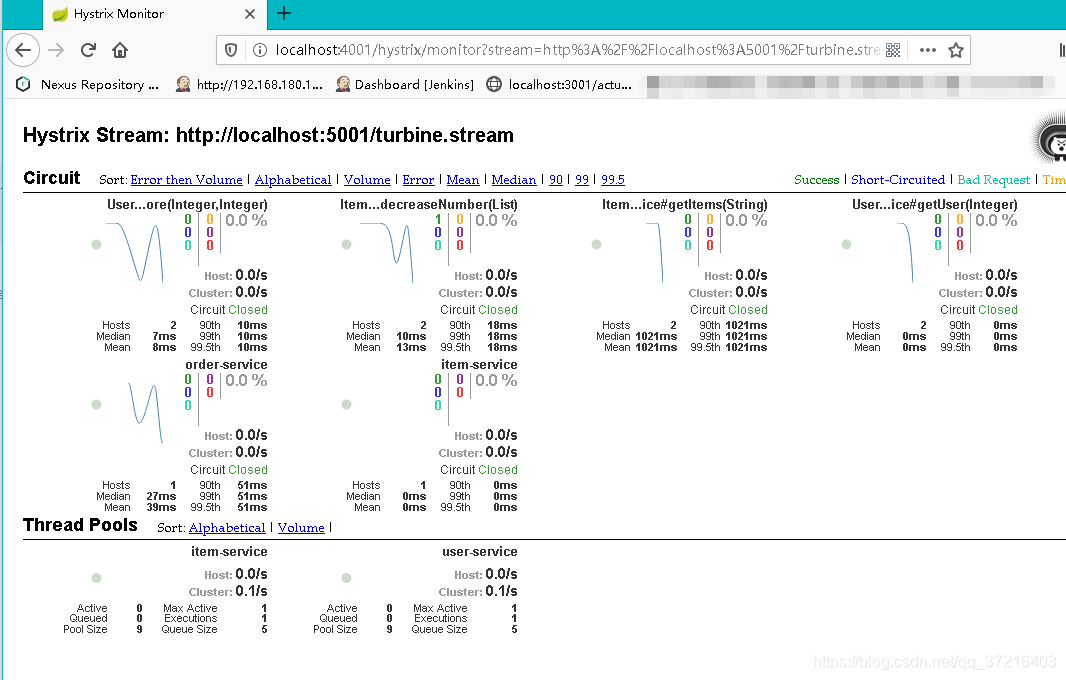Click the Hystrix hedgehog logo

[x=1049, y=139]
